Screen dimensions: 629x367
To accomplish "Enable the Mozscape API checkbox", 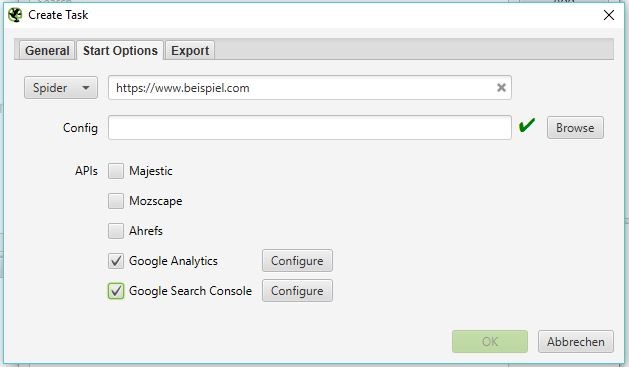I will [116, 201].
